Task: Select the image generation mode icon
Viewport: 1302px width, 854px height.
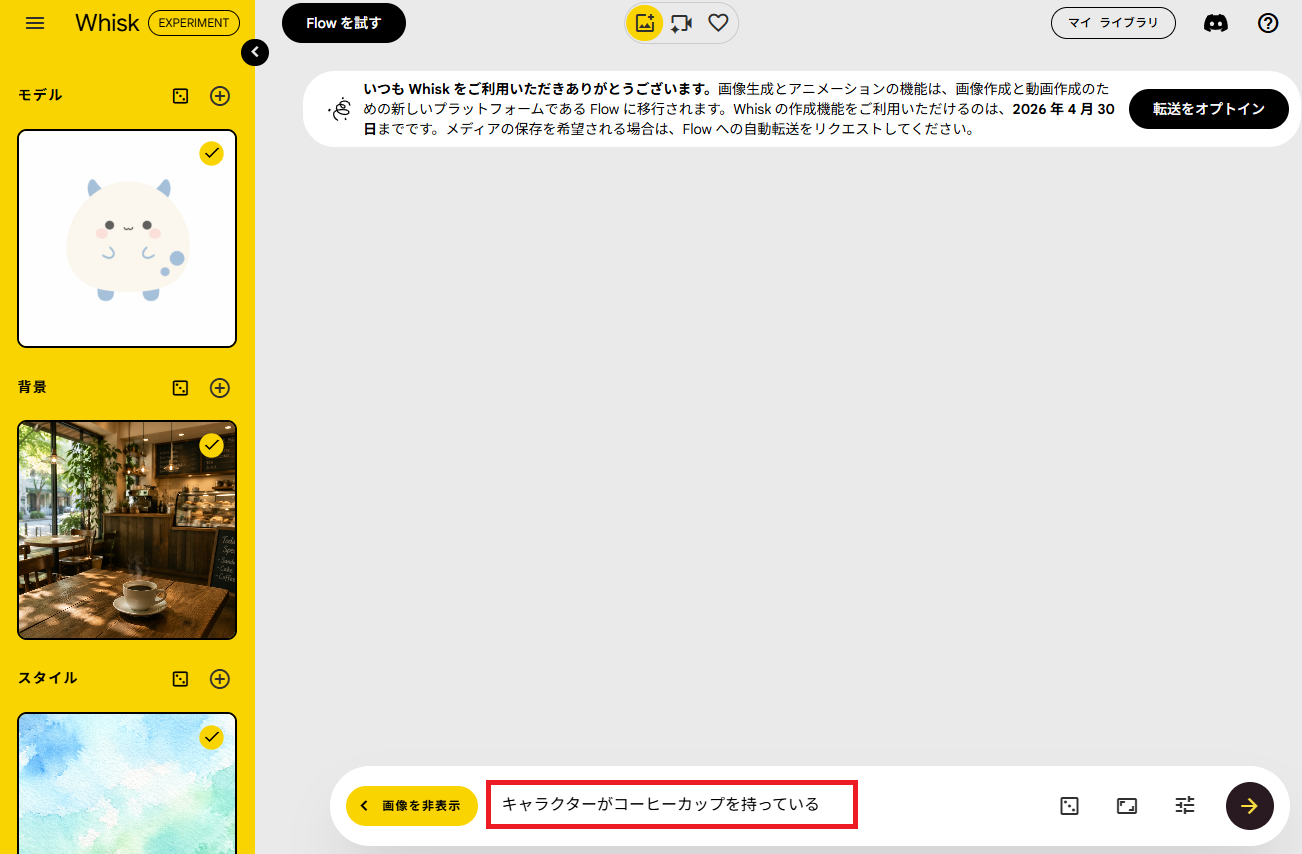Action: (645, 23)
